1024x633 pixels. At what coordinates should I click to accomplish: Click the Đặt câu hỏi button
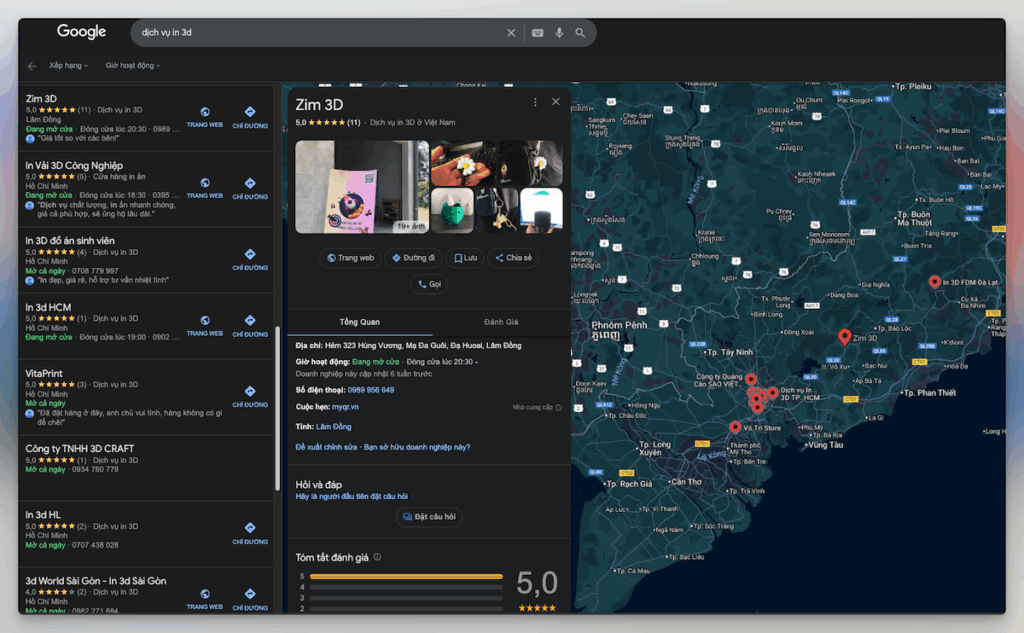coord(430,517)
